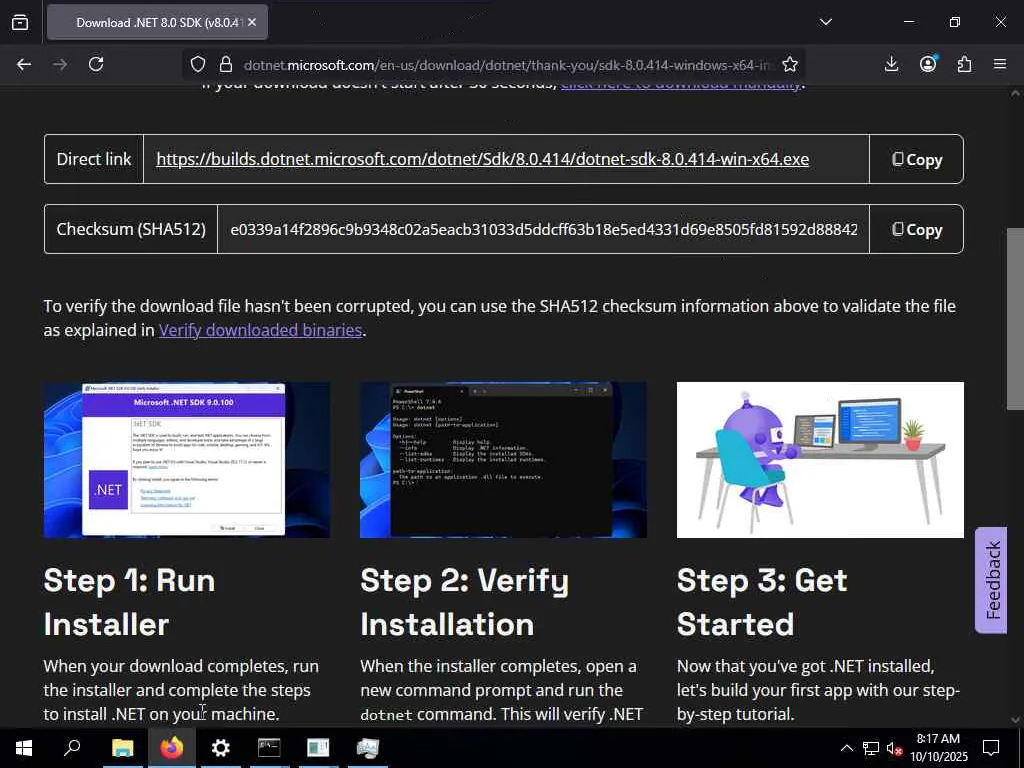
Task: Open the Firefox account icon
Action: pos(928,64)
